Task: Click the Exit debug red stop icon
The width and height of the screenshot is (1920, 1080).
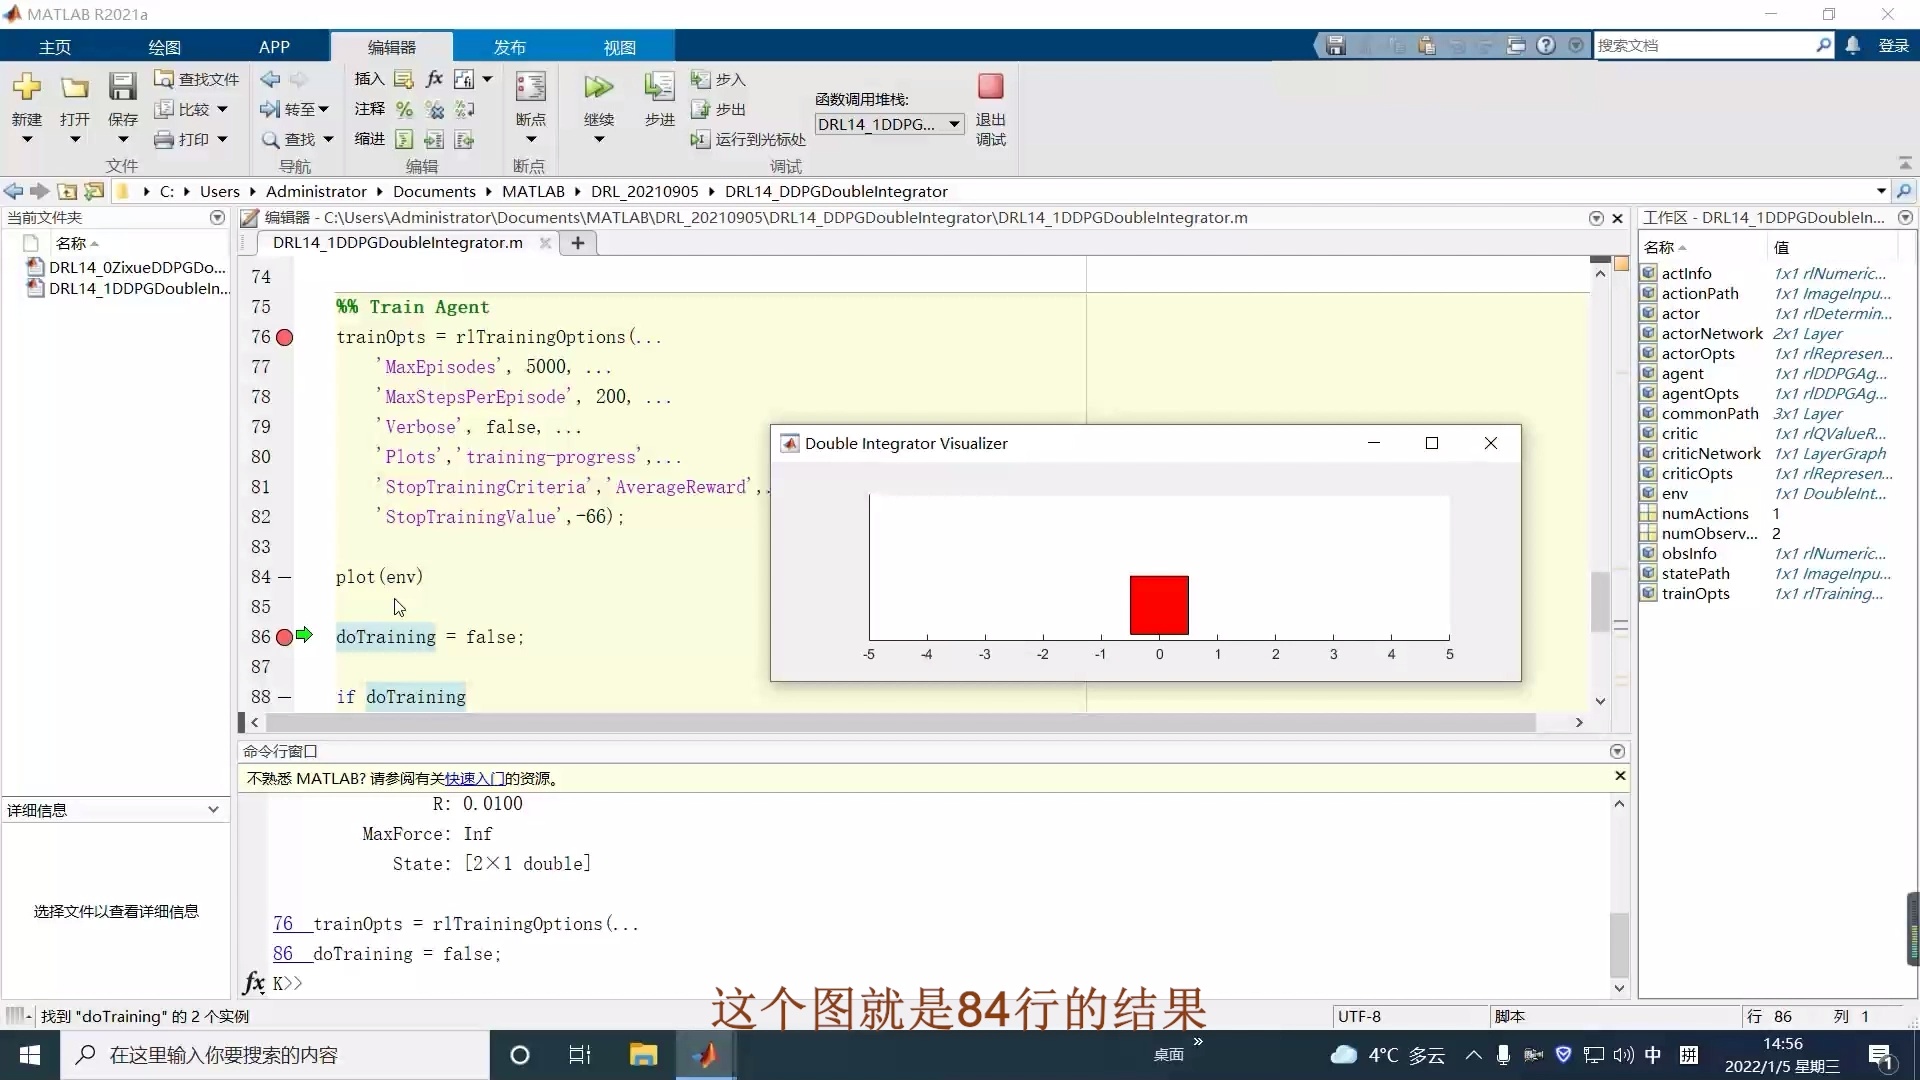Action: coord(990,87)
